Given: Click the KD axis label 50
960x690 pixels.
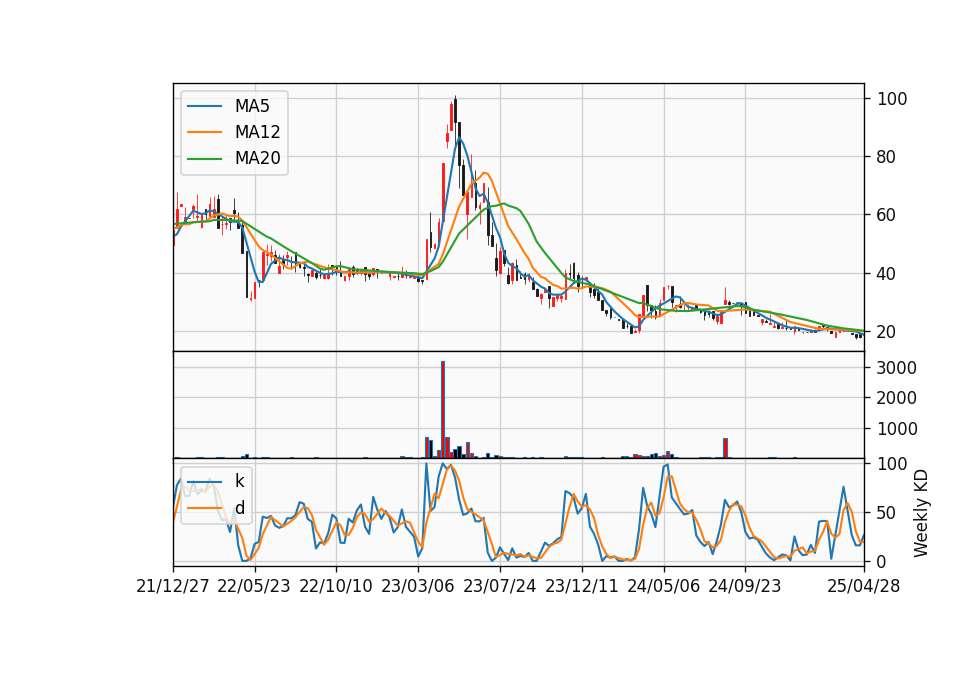Looking at the screenshot, I should pos(887,513).
